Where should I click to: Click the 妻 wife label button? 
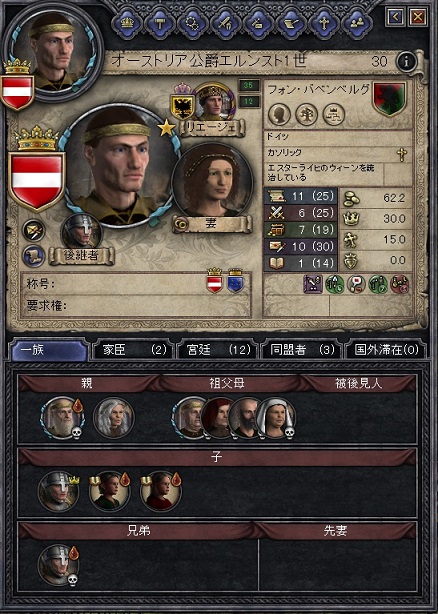(212, 224)
